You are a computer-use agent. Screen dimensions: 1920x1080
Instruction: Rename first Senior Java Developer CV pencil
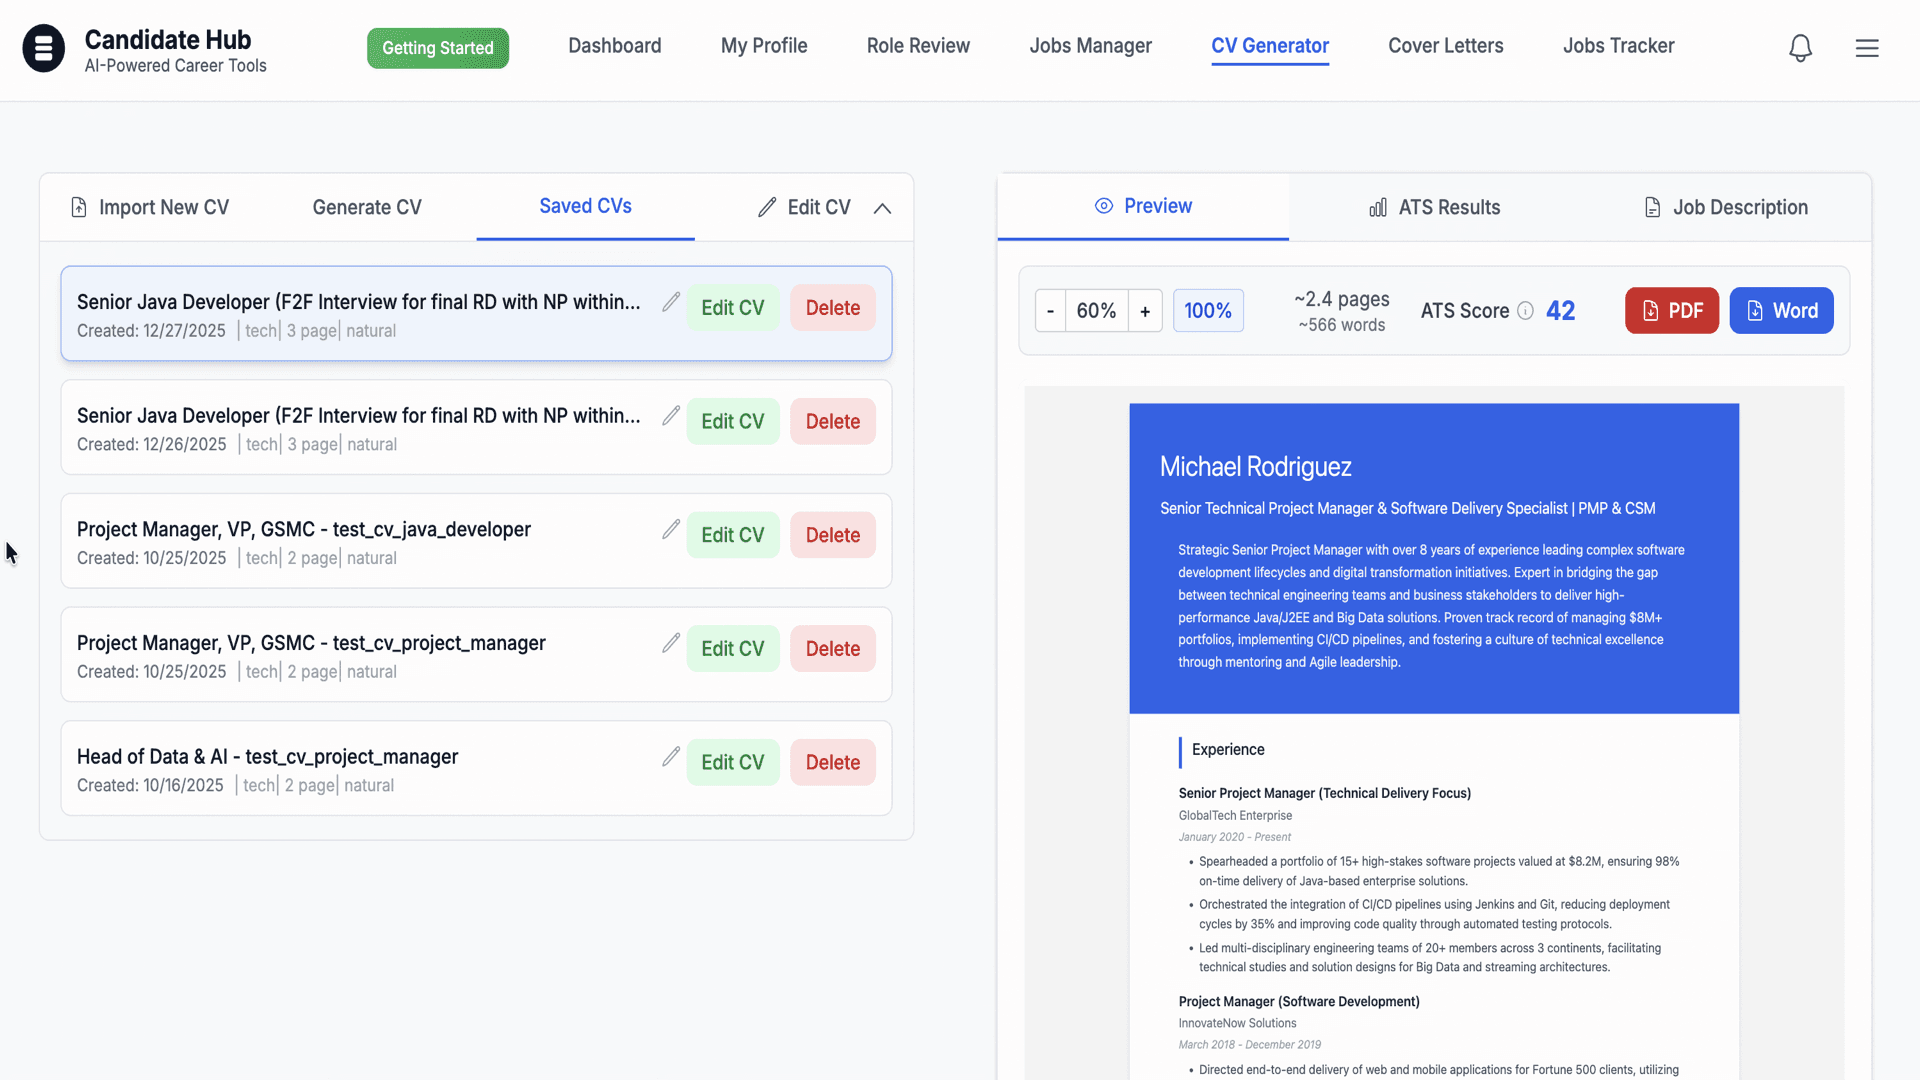pyautogui.click(x=671, y=302)
